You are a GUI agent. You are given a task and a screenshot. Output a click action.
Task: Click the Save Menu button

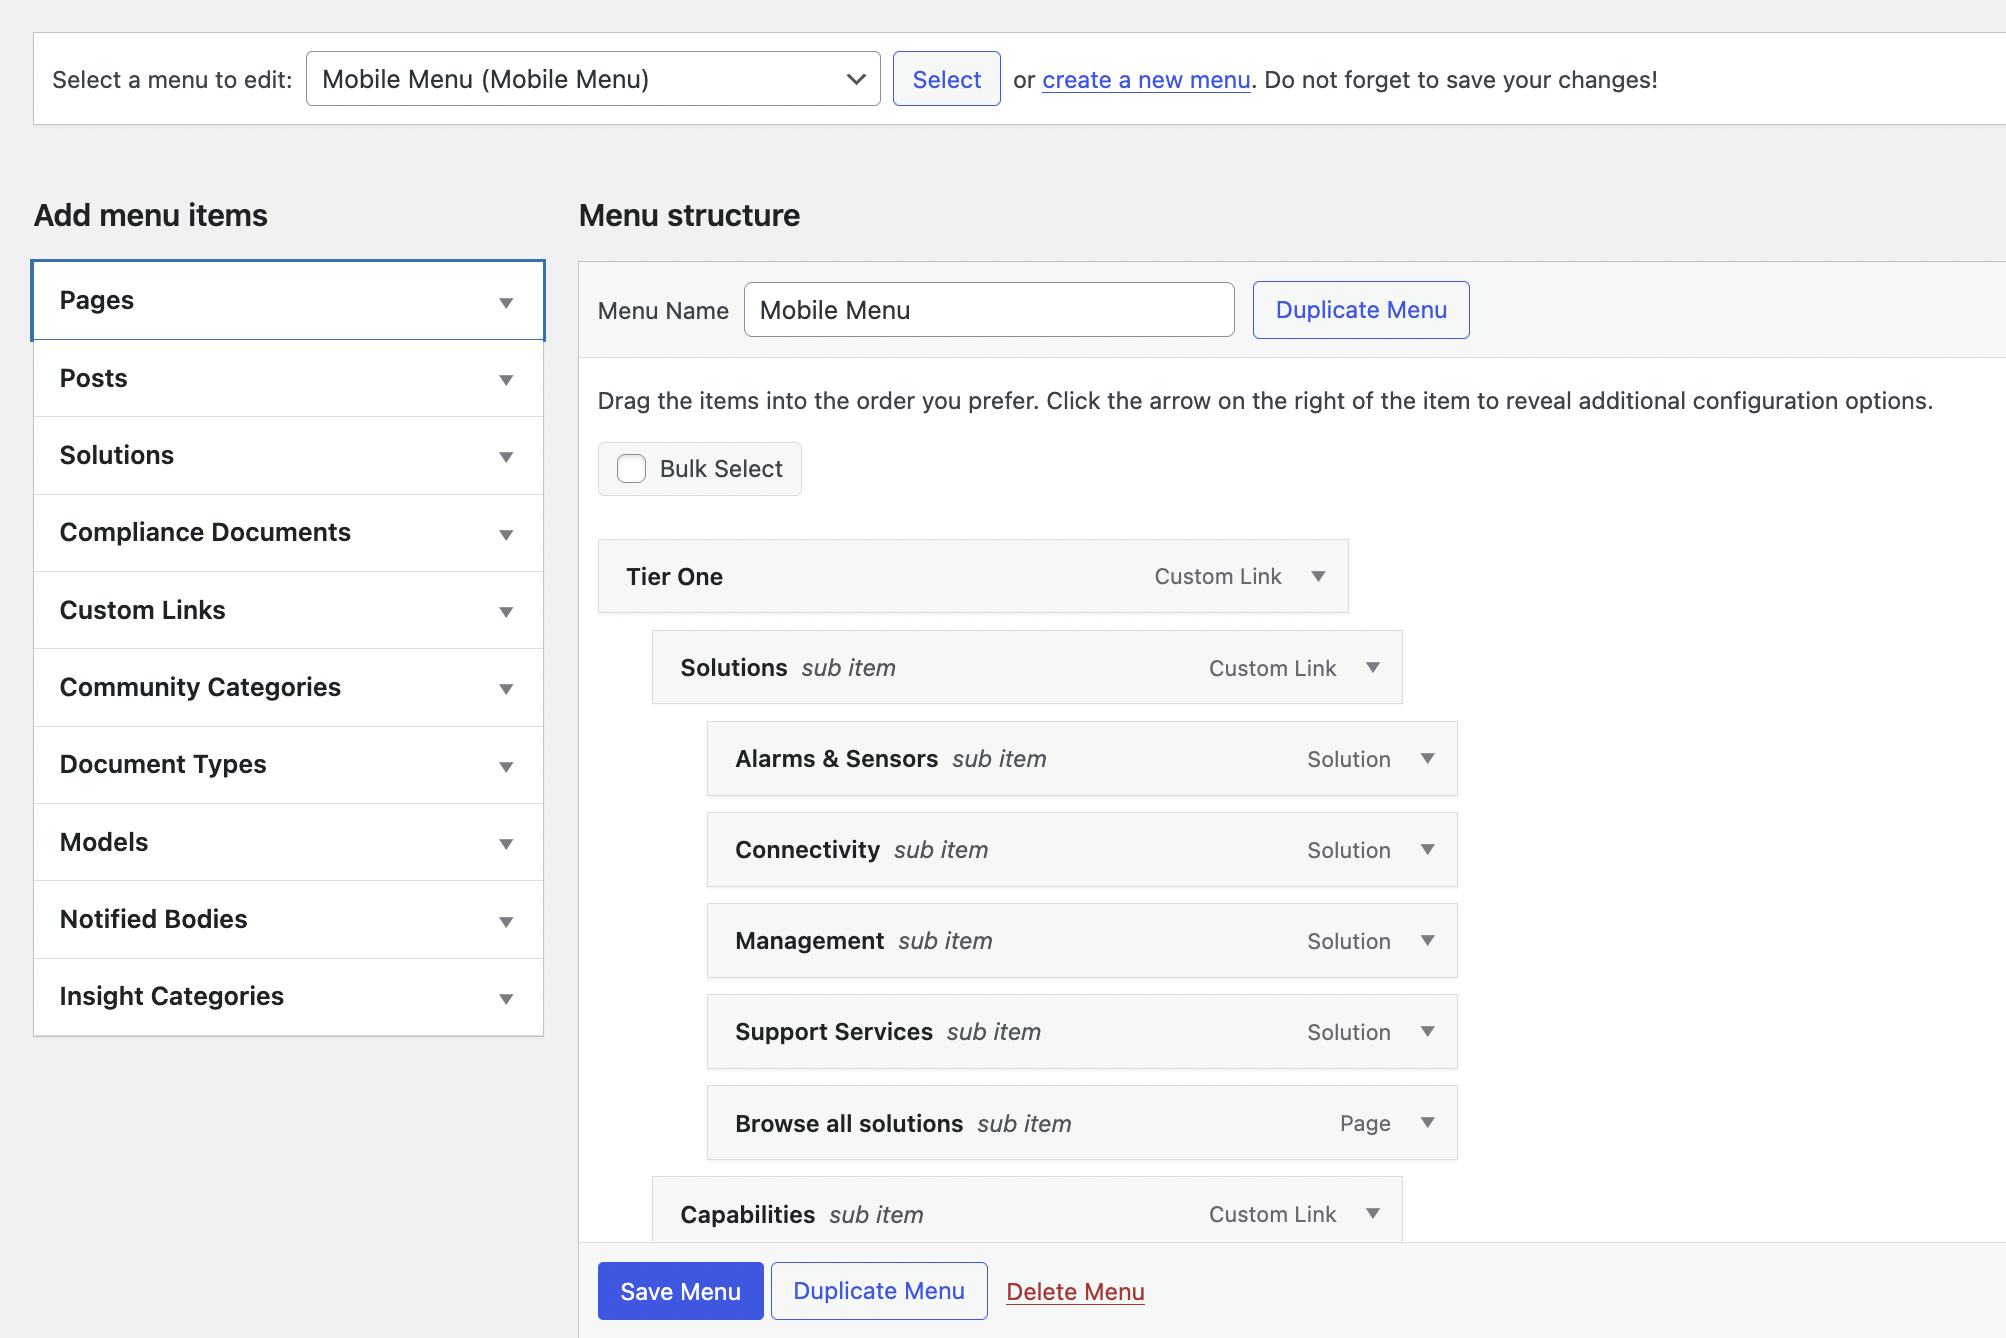680,1291
